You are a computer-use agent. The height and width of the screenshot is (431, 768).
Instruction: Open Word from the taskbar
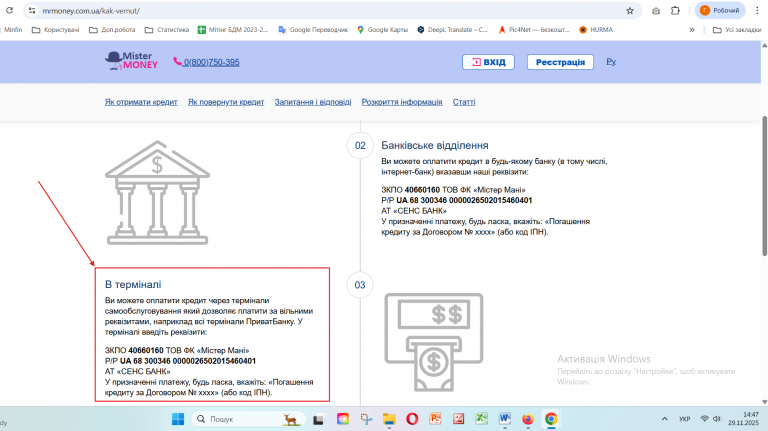[x=504, y=419]
